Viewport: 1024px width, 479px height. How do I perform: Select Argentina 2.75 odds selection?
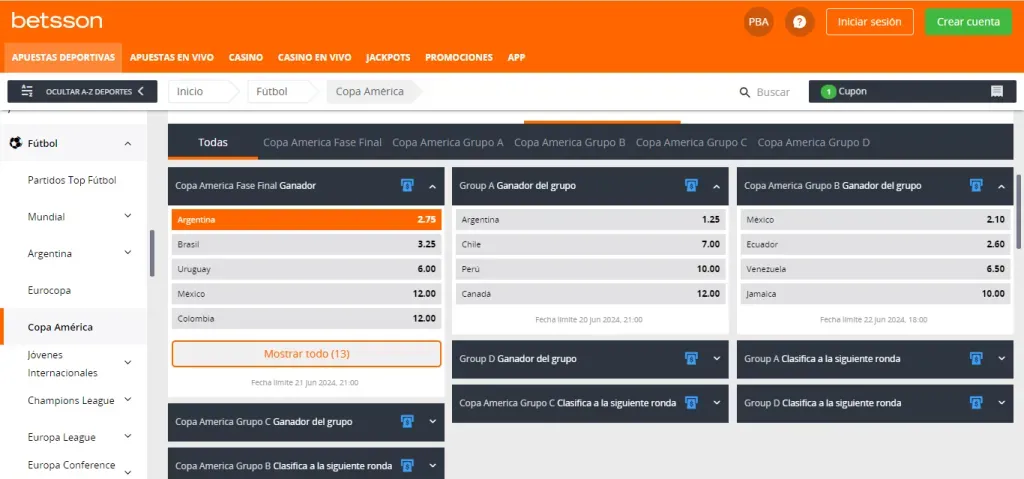pos(306,219)
